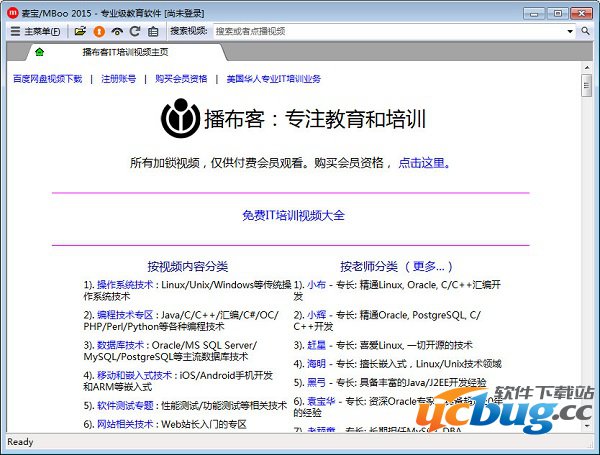
Task: Click 搜索视频: label
Action: pyautogui.click(x=189, y=31)
